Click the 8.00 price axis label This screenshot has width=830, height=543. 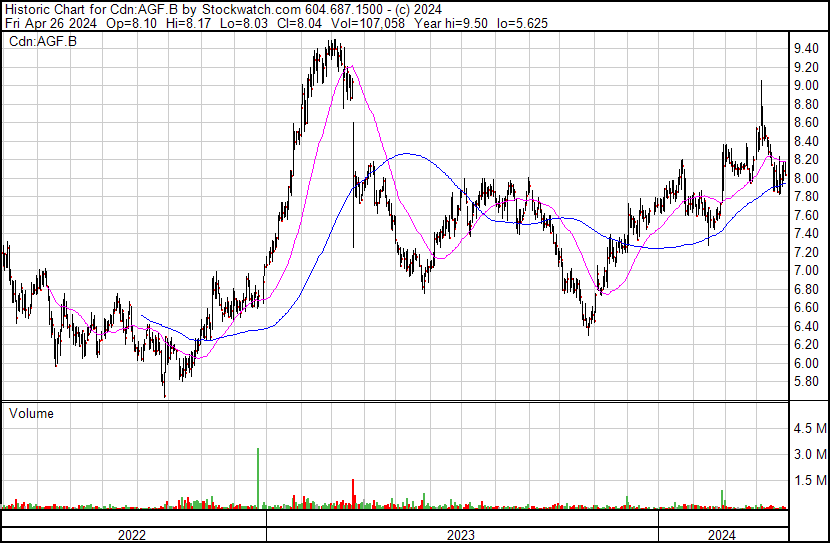tap(806, 178)
